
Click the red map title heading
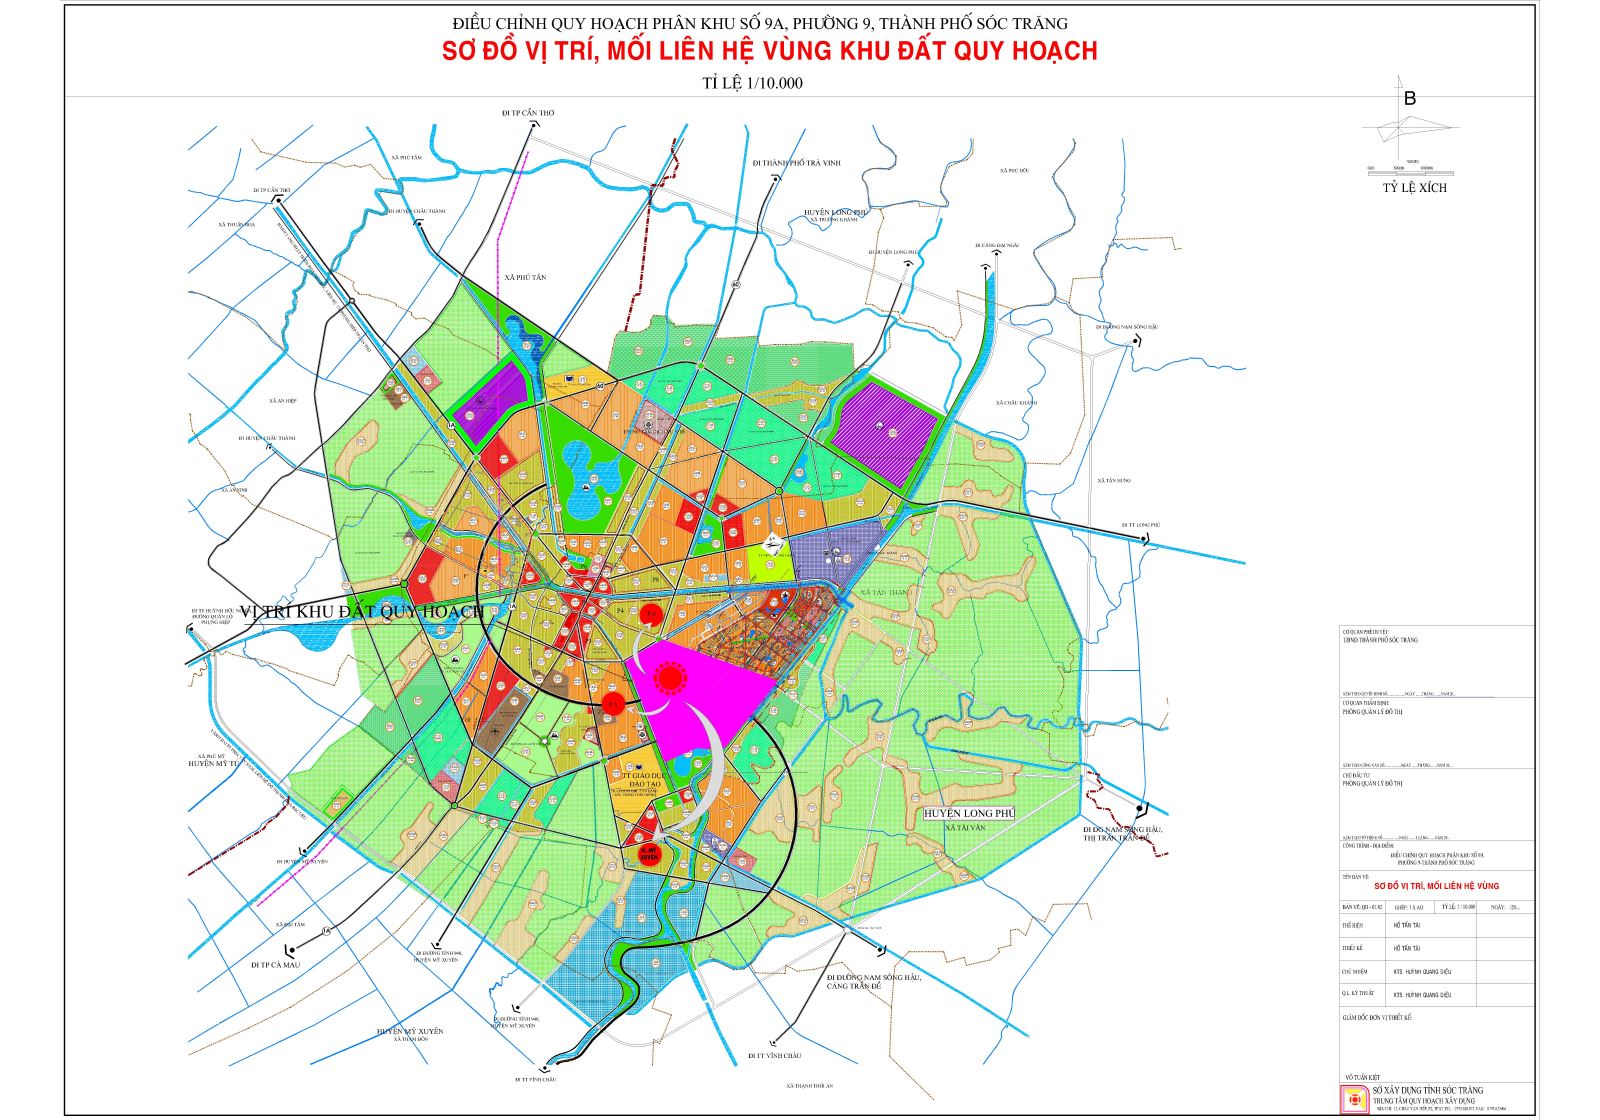coord(769,51)
